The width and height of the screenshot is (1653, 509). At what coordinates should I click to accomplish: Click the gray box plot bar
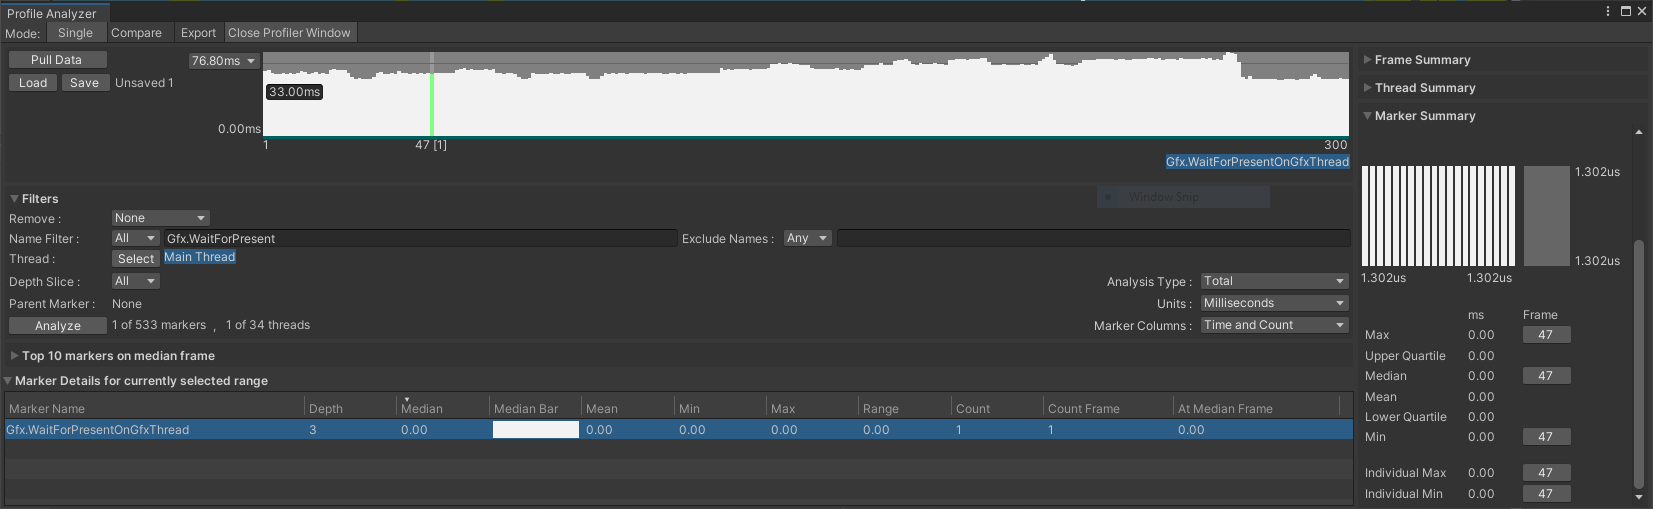point(1547,216)
